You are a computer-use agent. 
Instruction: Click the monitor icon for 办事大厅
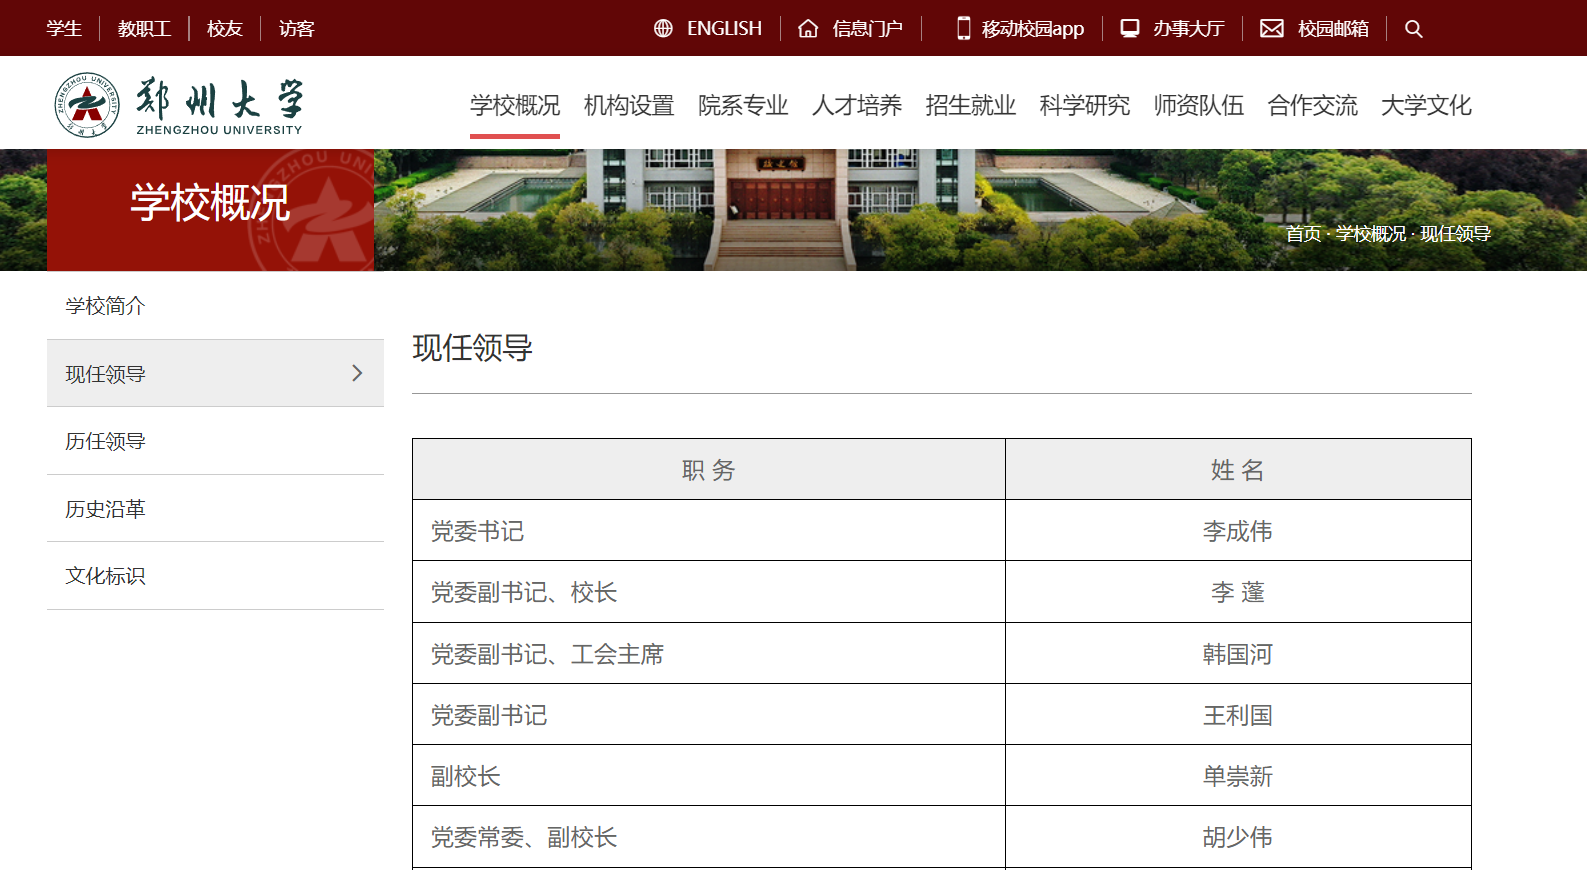(1129, 29)
